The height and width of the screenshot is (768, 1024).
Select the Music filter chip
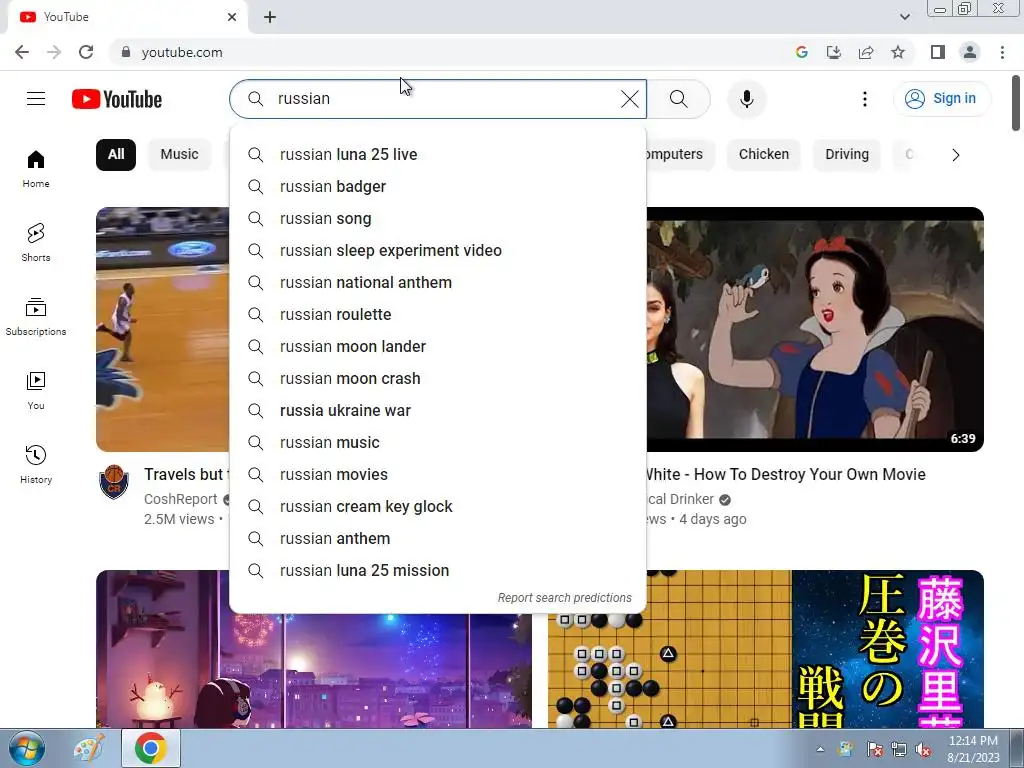coord(180,155)
